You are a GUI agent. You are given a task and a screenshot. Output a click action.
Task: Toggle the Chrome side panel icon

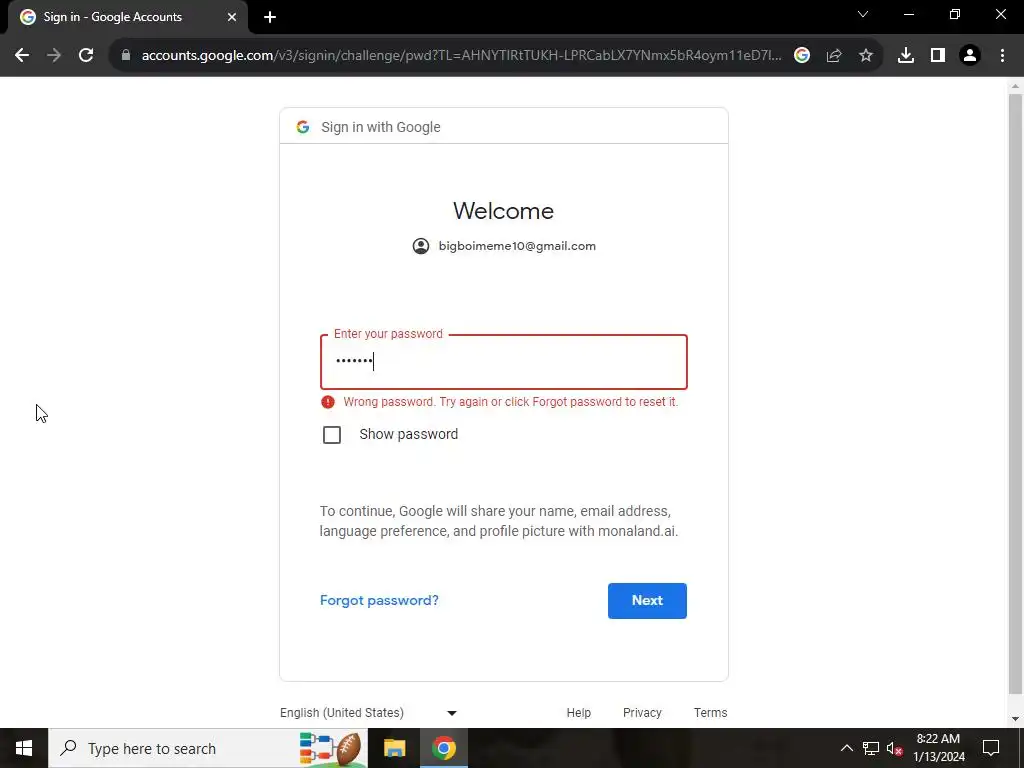938,56
